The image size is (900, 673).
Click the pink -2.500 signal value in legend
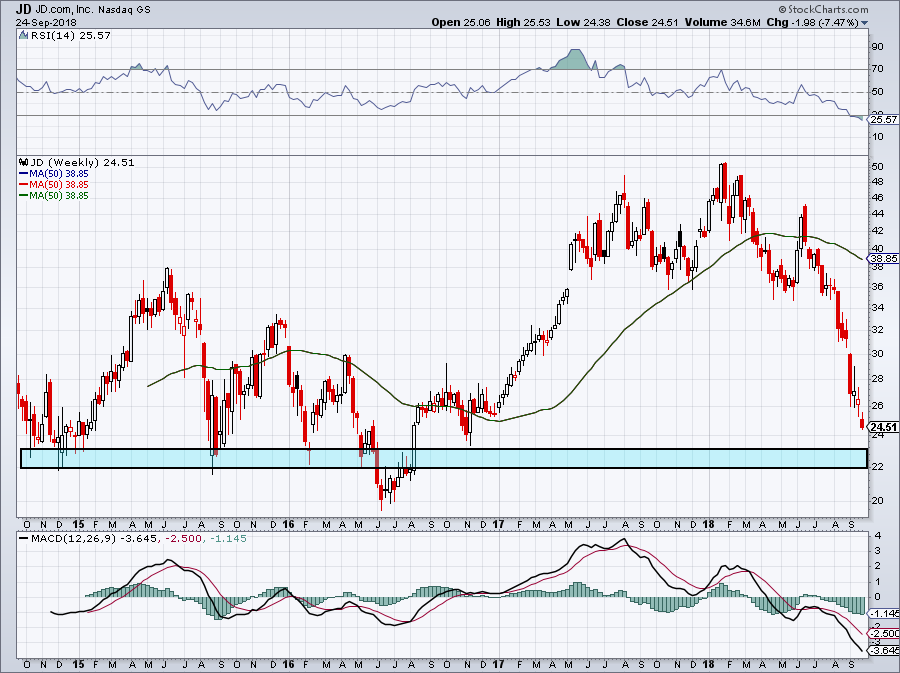click(183, 538)
